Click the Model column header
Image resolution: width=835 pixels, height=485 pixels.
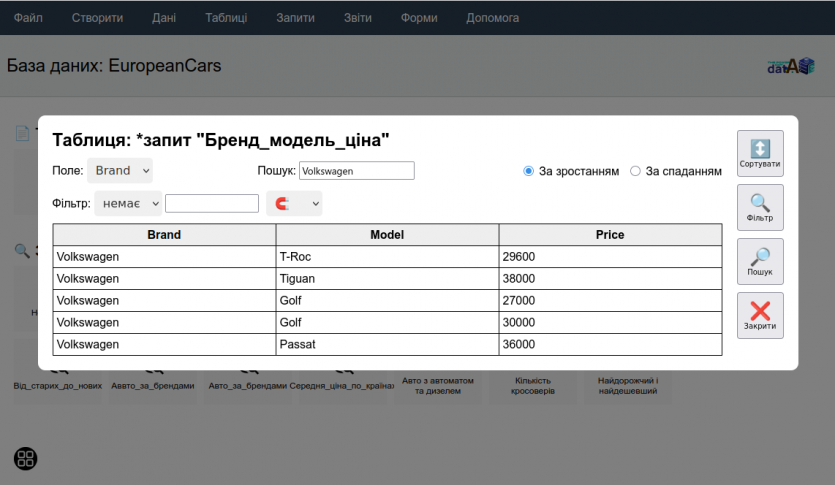(387, 235)
